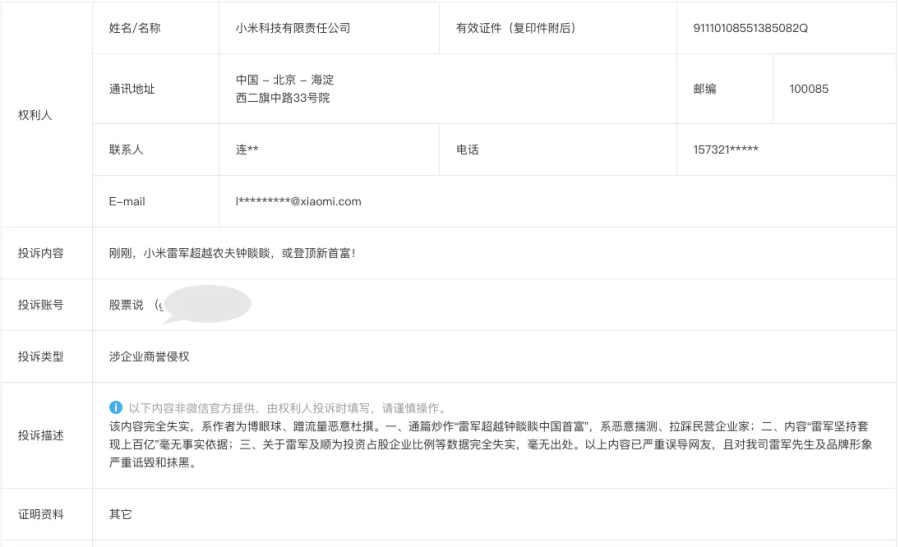Click the 证明资料 row label
This screenshot has width=900, height=547.
pyautogui.click(x=41, y=514)
